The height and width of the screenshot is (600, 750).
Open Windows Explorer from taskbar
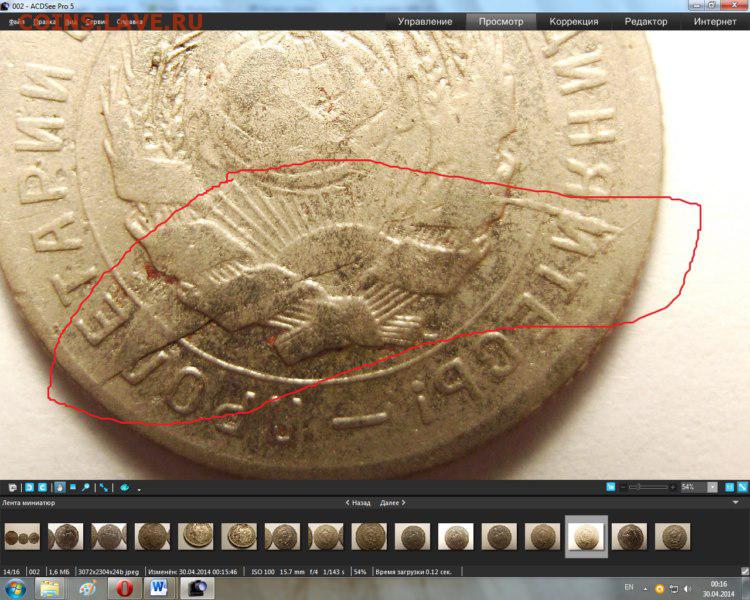point(49,589)
